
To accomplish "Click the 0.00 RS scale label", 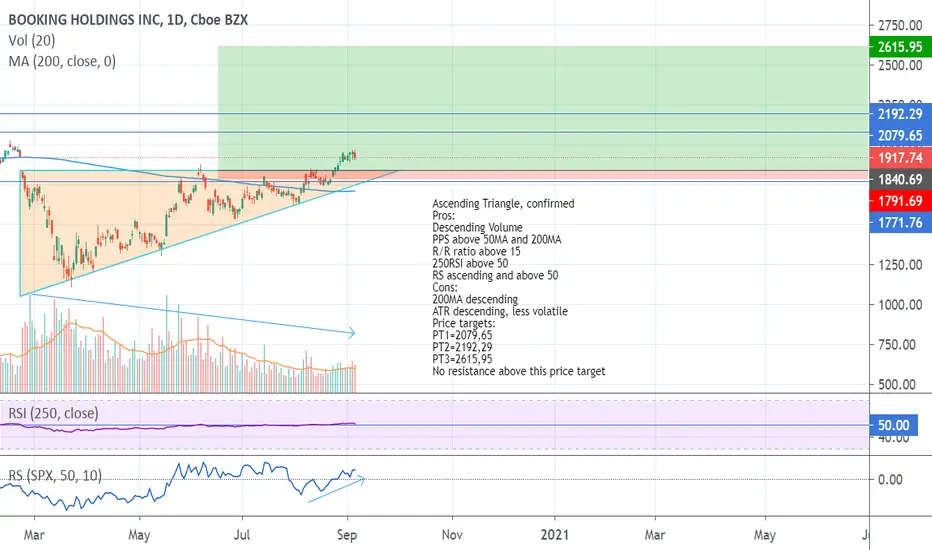I will 890,479.
